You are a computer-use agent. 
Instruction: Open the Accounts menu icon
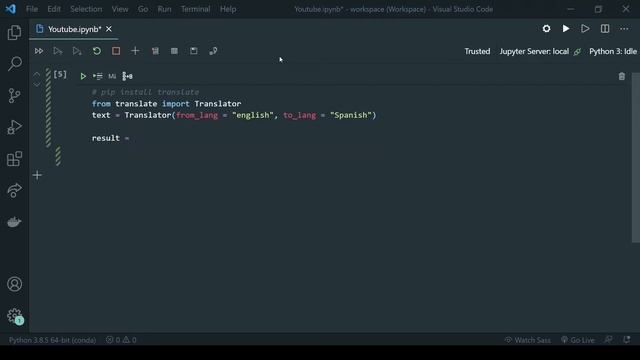tap(14, 284)
